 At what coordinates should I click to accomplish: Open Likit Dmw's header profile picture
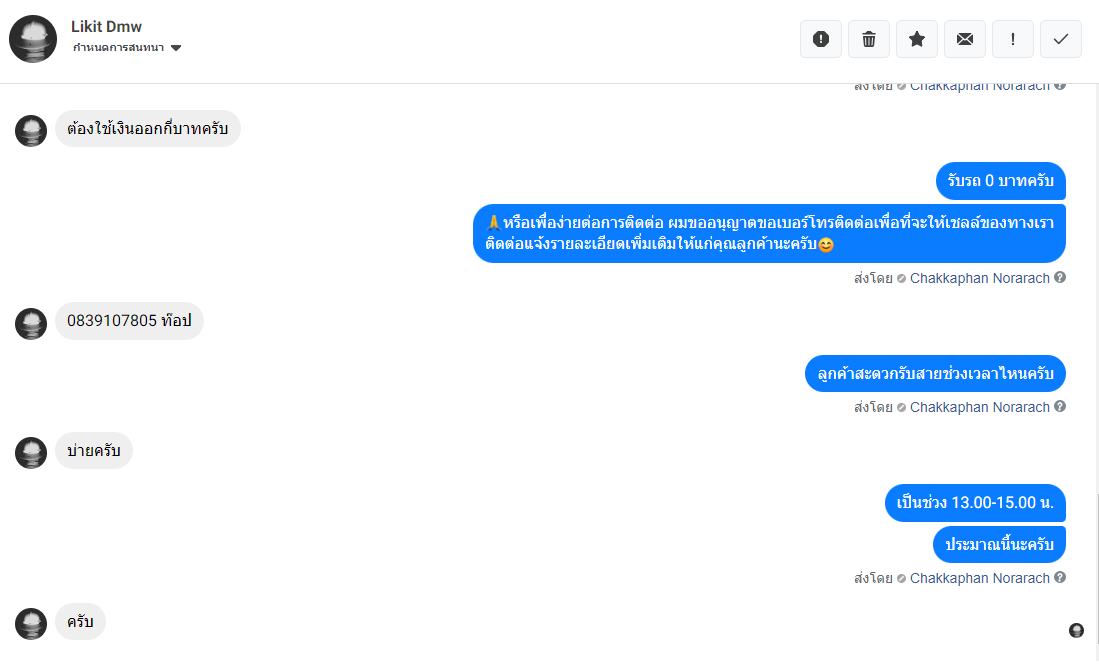click(33, 39)
